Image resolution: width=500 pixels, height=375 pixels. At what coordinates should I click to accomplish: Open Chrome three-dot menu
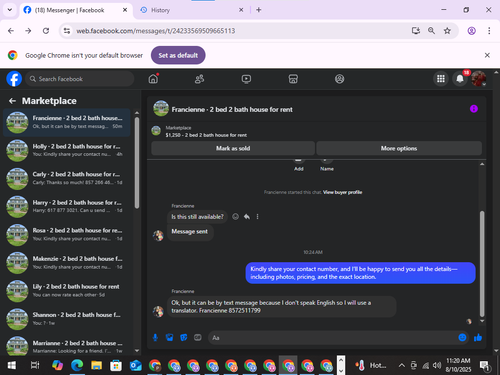pyautogui.click(x=489, y=31)
